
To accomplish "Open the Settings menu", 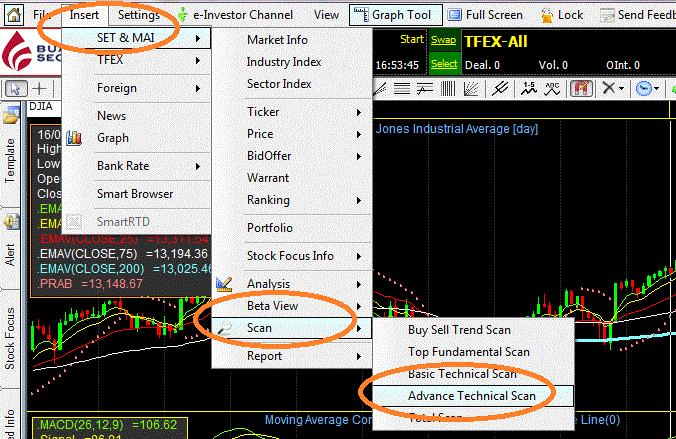I will [138, 15].
